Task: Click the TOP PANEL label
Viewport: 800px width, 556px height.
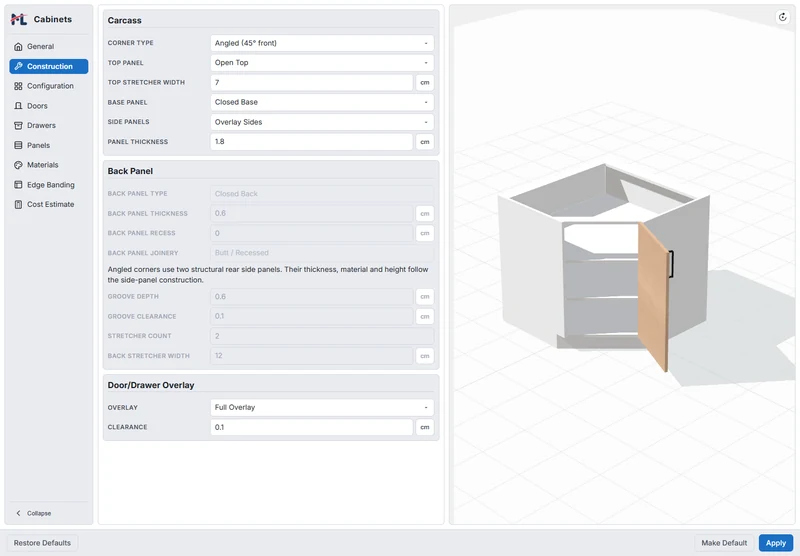Action: (x=126, y=63)
